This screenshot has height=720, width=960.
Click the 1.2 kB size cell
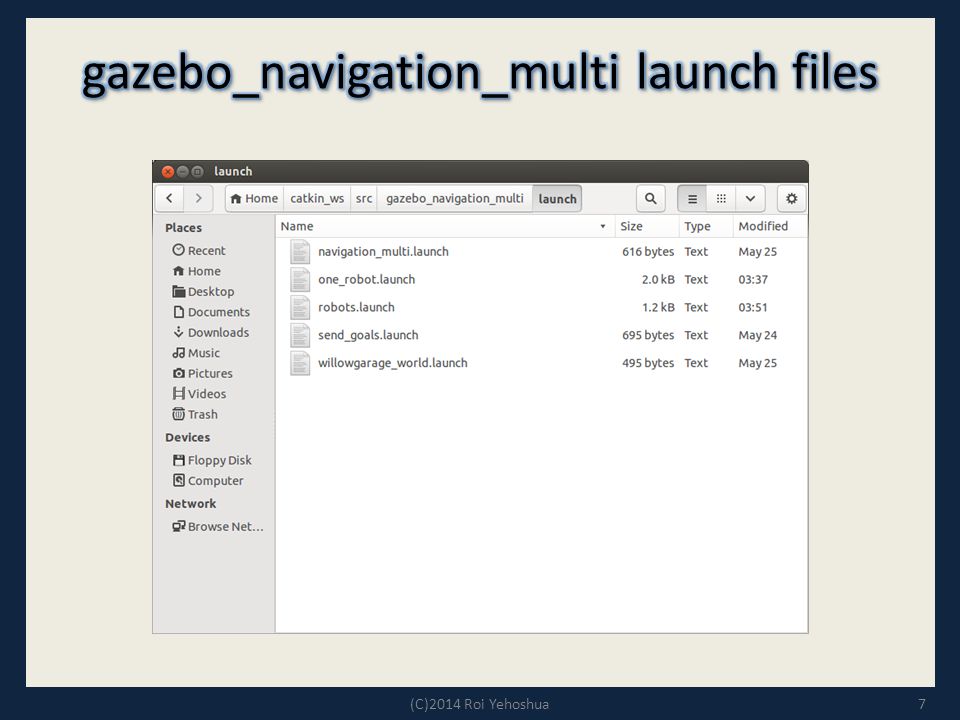(x=658, y=307)
